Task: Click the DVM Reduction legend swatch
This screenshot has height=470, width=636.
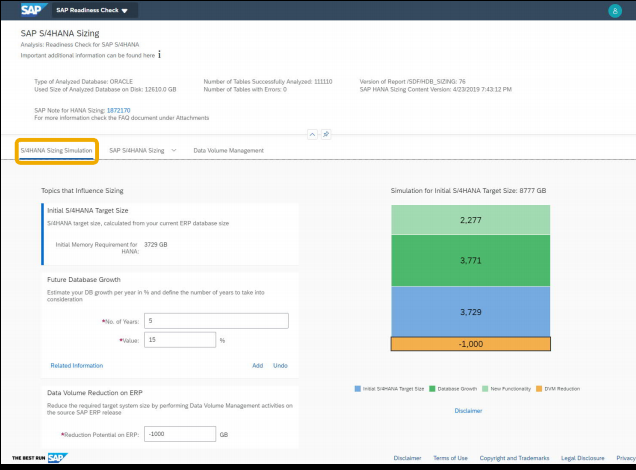Action: (x=539, y=388)
